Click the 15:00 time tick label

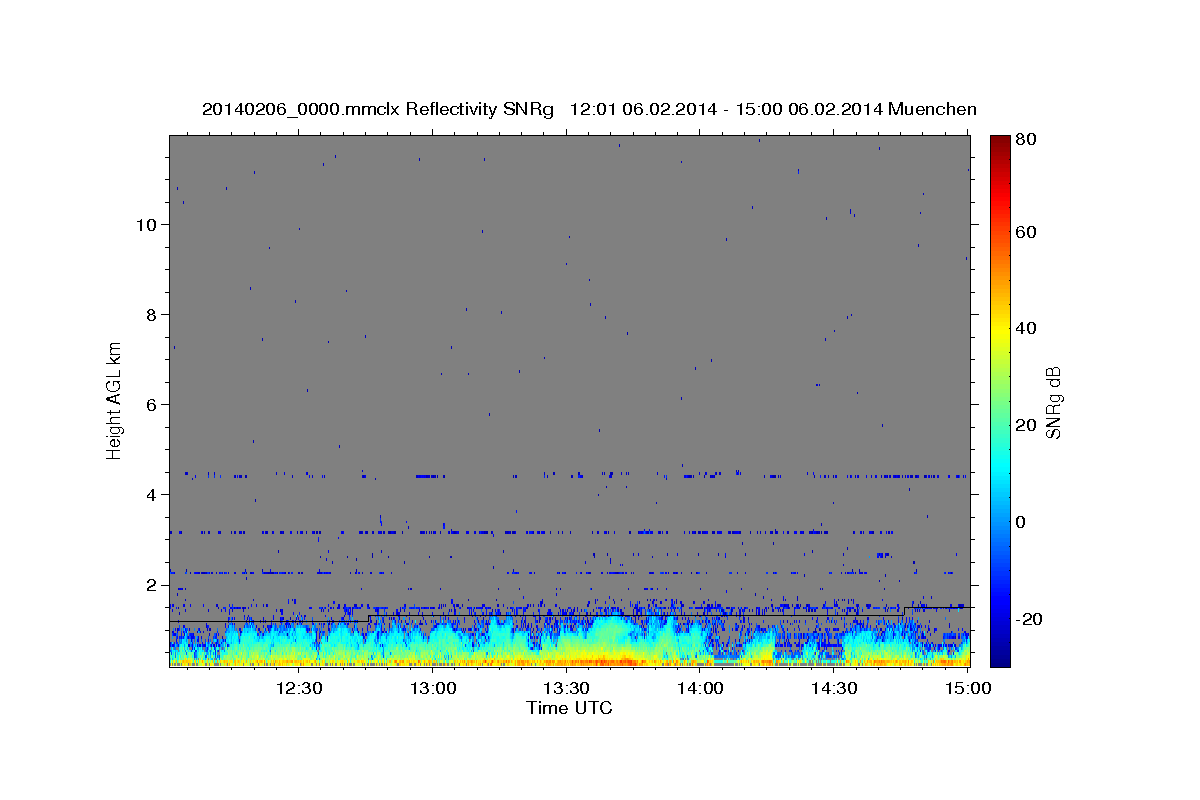pos(967,688)
